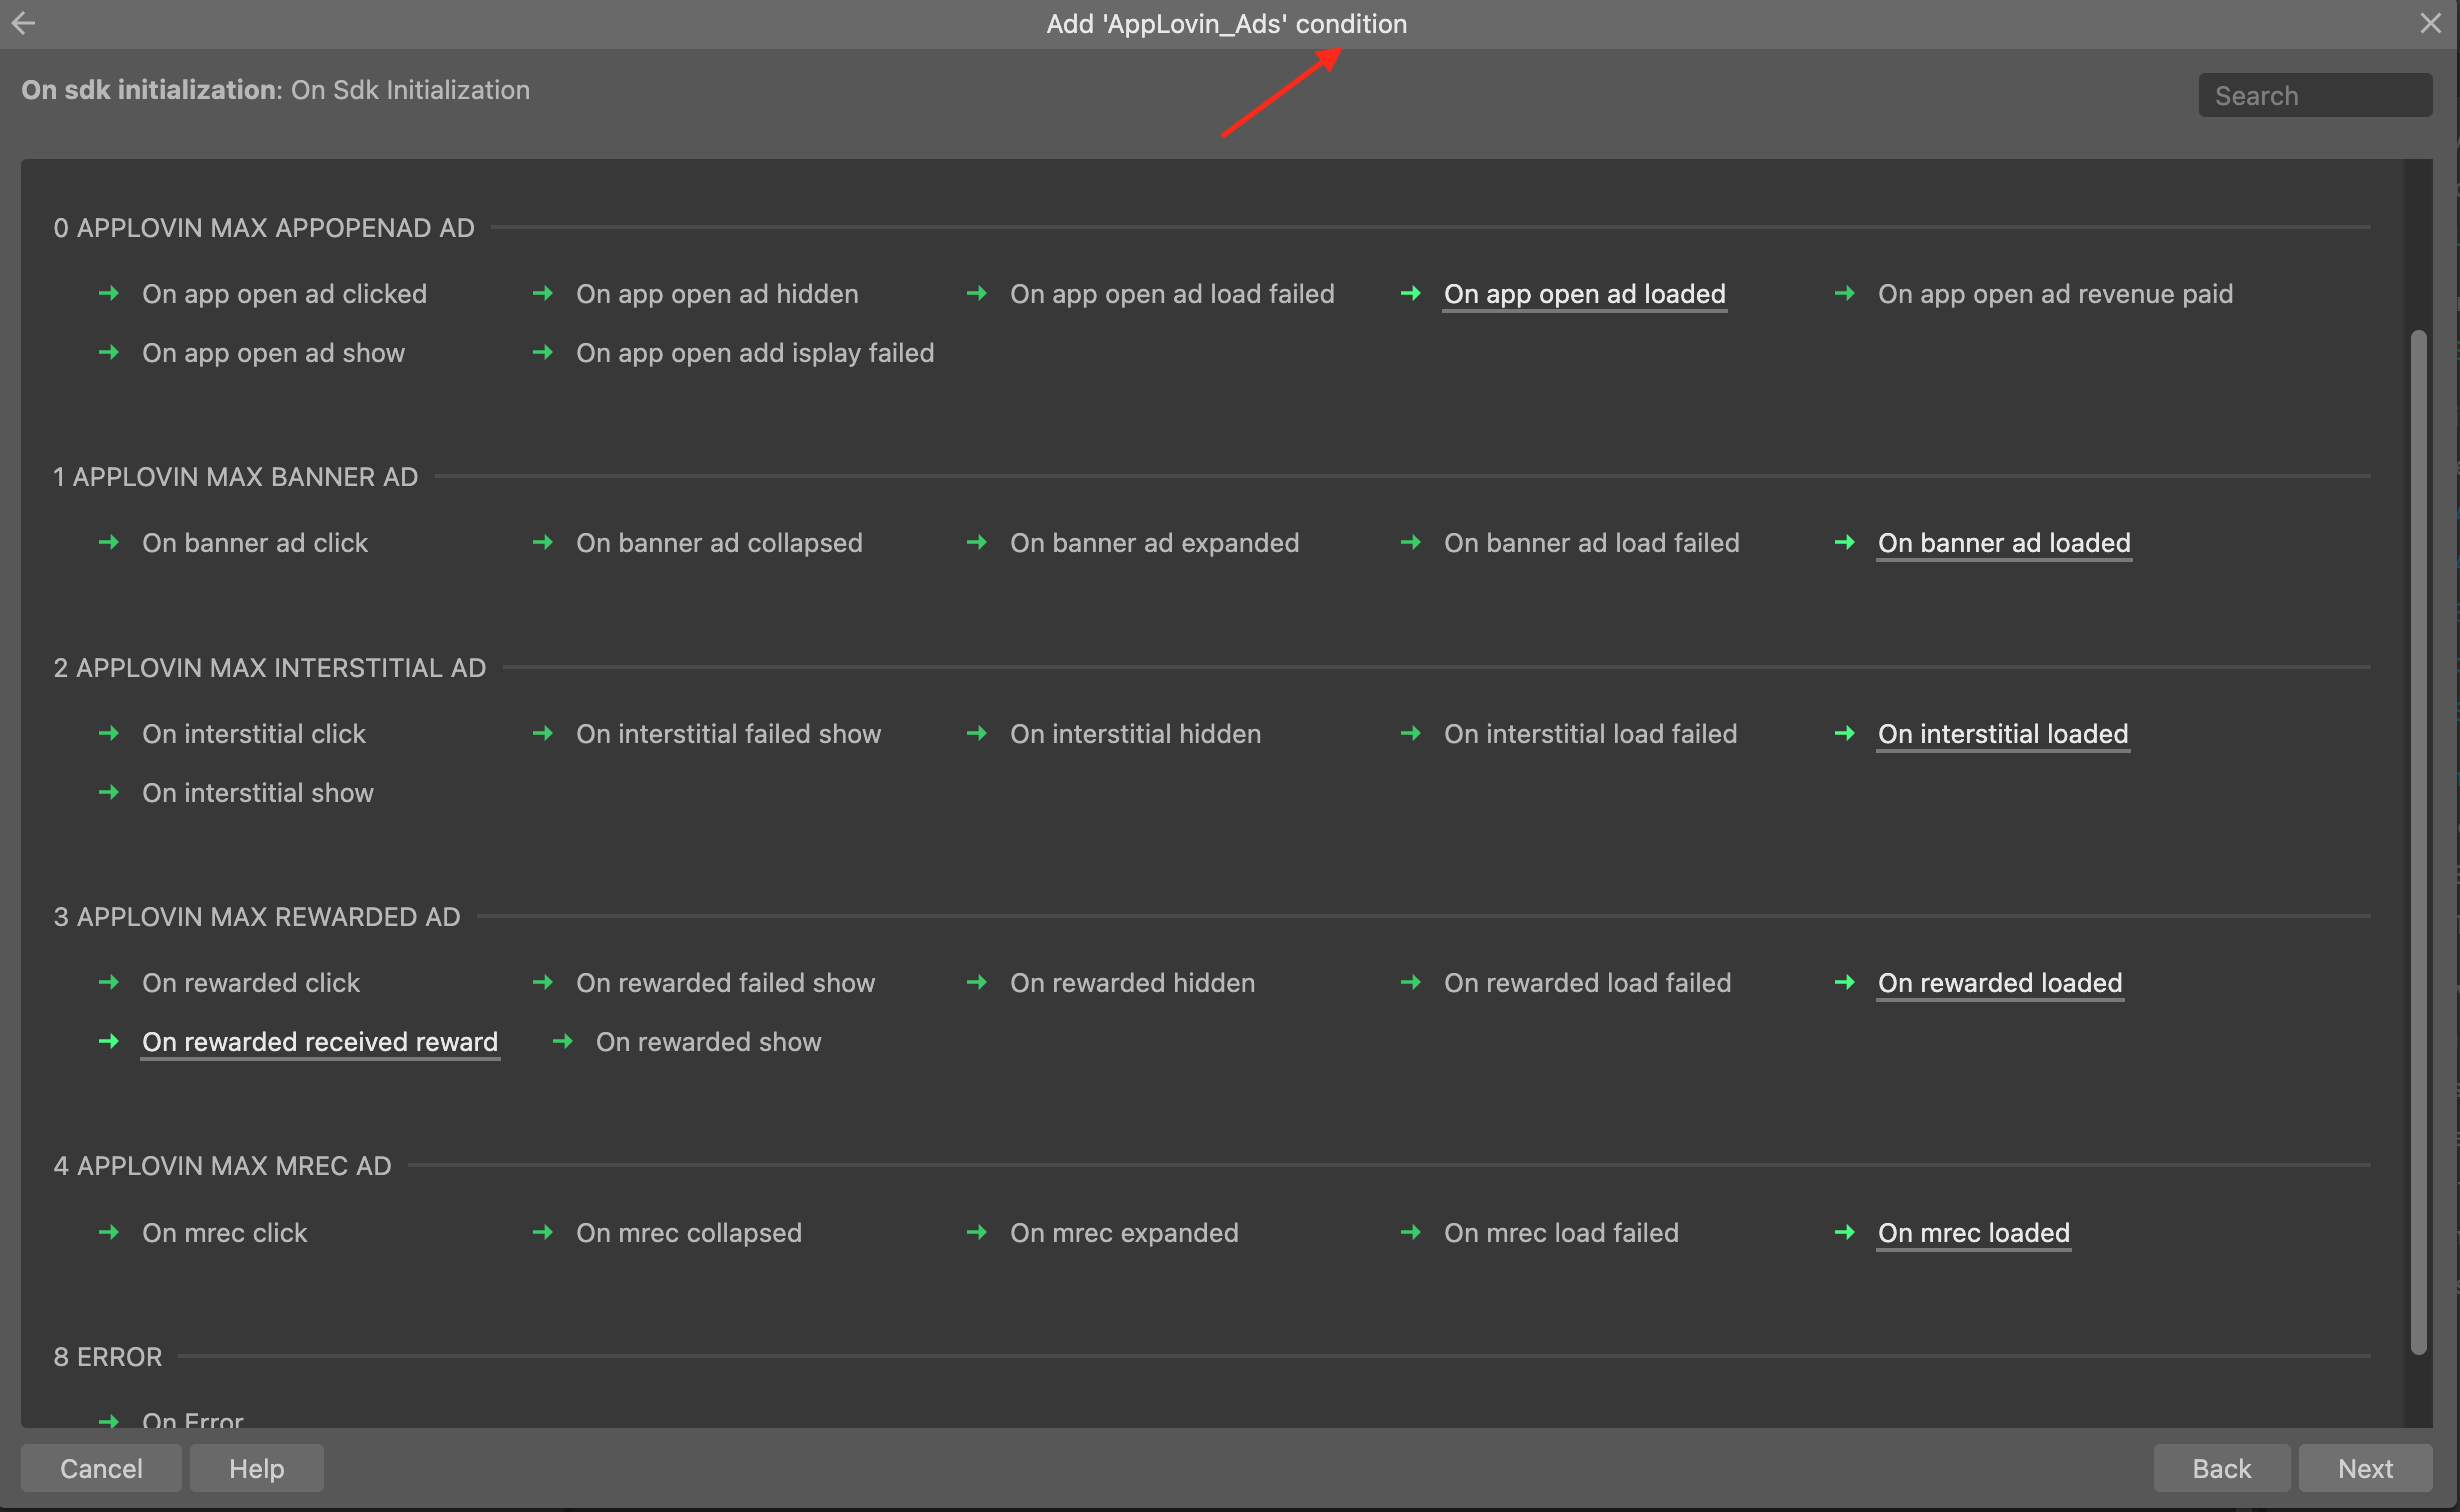Select On app open ad loaded condition
This screenshot has height=1512, width=2460.
coord(1584,294)
